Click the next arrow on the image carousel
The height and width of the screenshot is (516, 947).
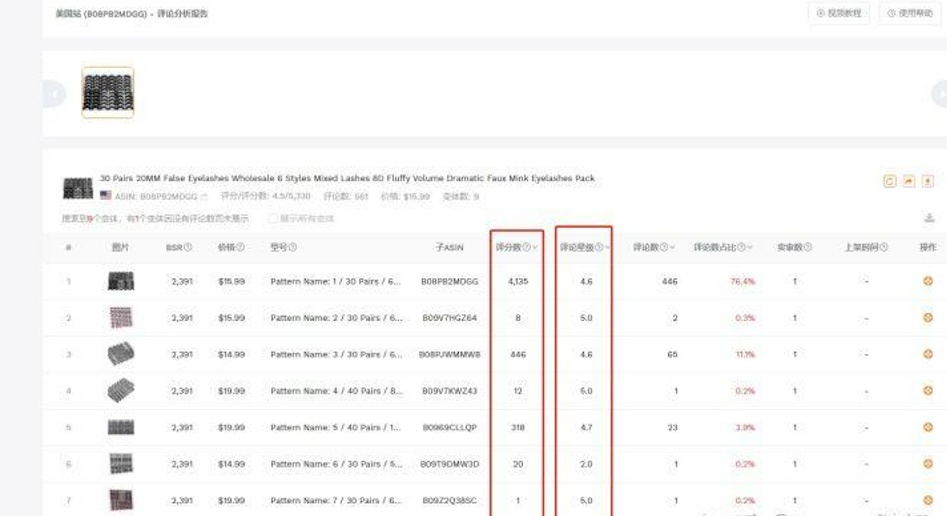click(x=940, y=94)
